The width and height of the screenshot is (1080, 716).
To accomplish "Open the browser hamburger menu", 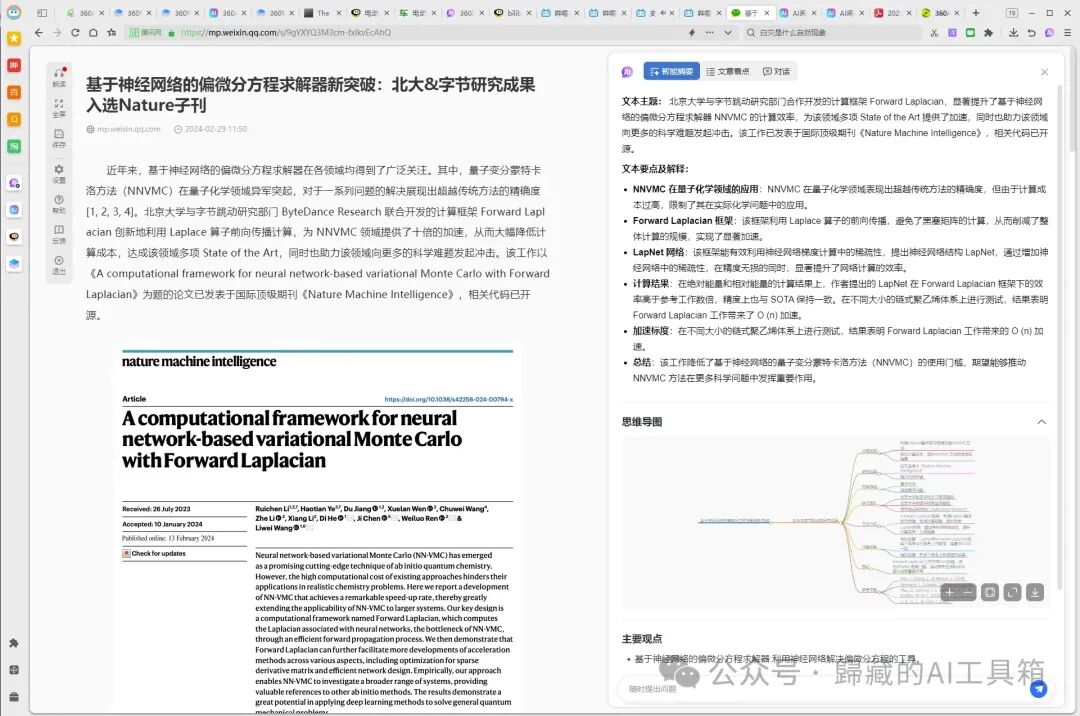I will point(1068,32).
